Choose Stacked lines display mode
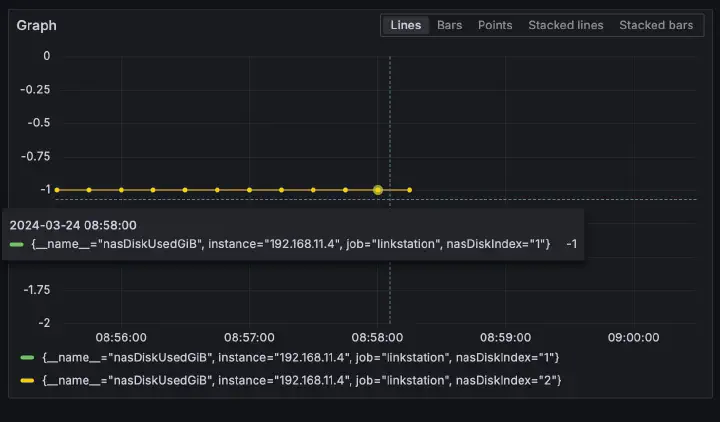The image size is (720, 422). [x=566, y=25]
